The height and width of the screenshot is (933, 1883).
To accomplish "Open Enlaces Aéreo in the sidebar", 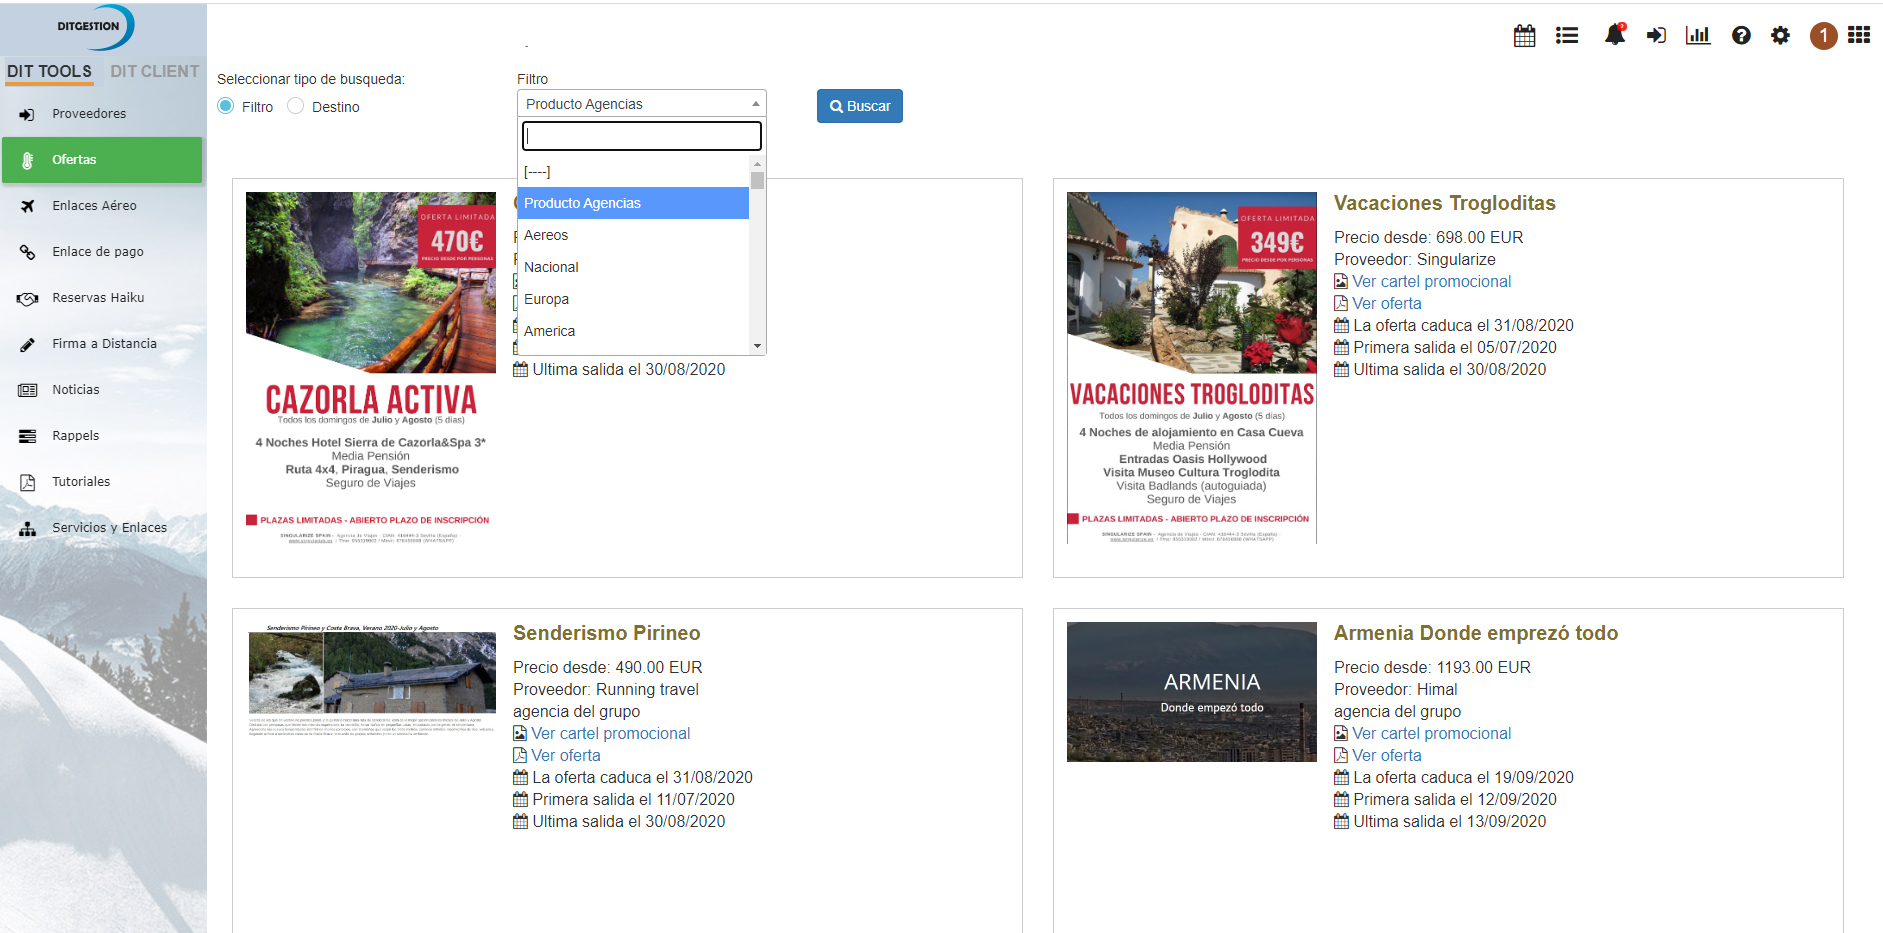I will (94, 206).
